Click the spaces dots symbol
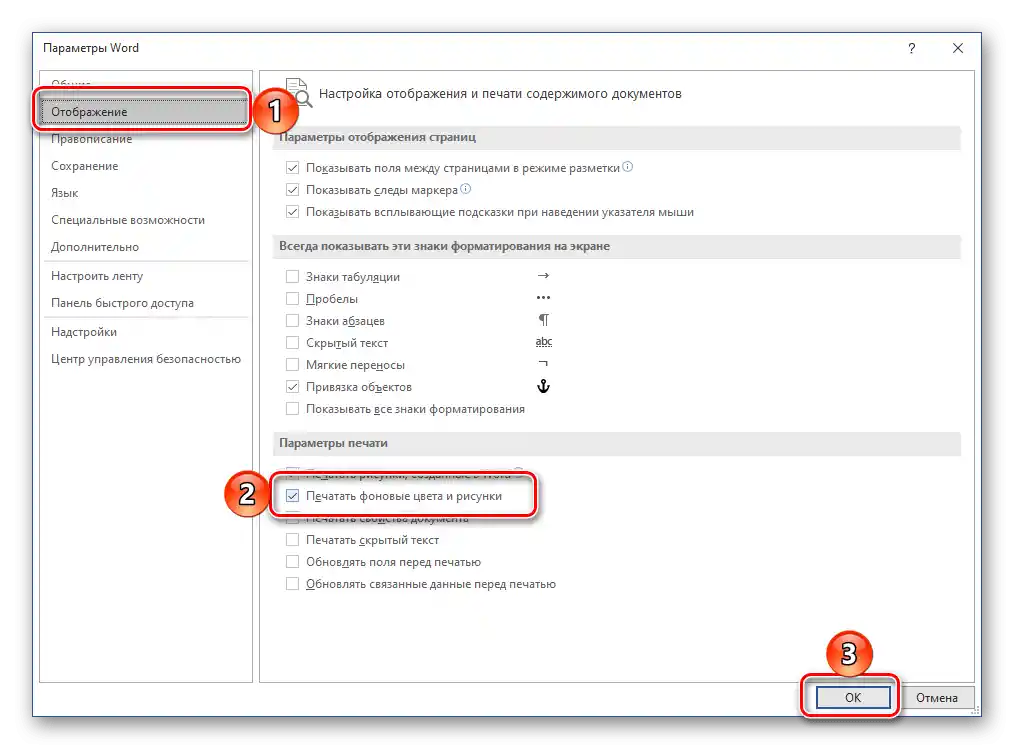The height and width of the screenshot is (749, 1014). pyautogui.click(x=543, y=298)
